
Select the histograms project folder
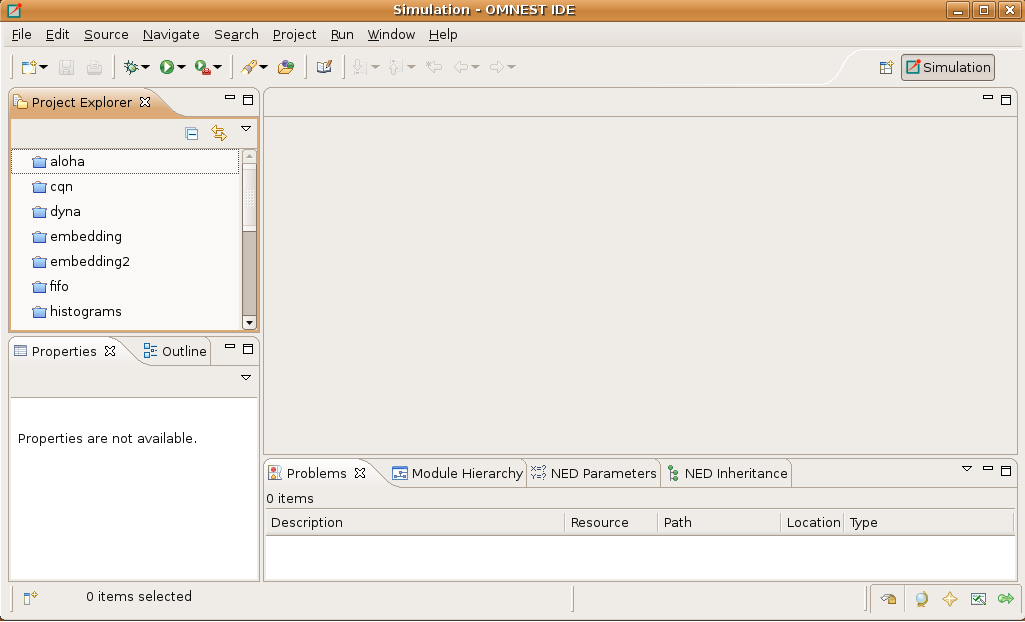125,312
